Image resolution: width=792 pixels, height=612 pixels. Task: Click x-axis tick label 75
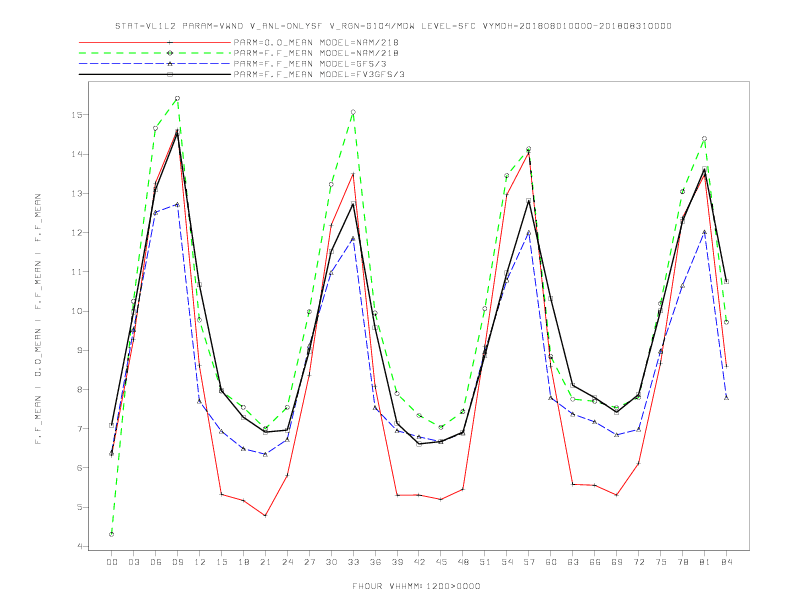(x=661, y=562)
